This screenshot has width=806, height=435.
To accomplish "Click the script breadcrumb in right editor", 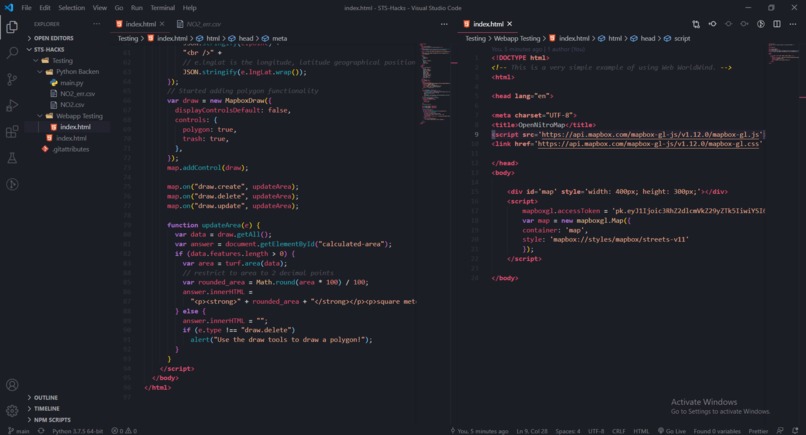I will [677, 38].
